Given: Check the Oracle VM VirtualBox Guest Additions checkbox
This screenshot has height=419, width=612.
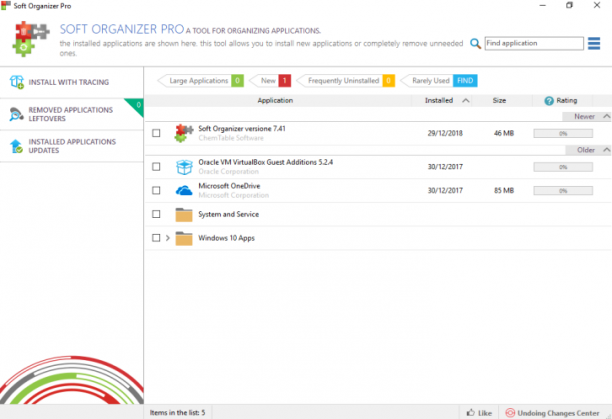Looking at the screenshot, I should (156, 167).
